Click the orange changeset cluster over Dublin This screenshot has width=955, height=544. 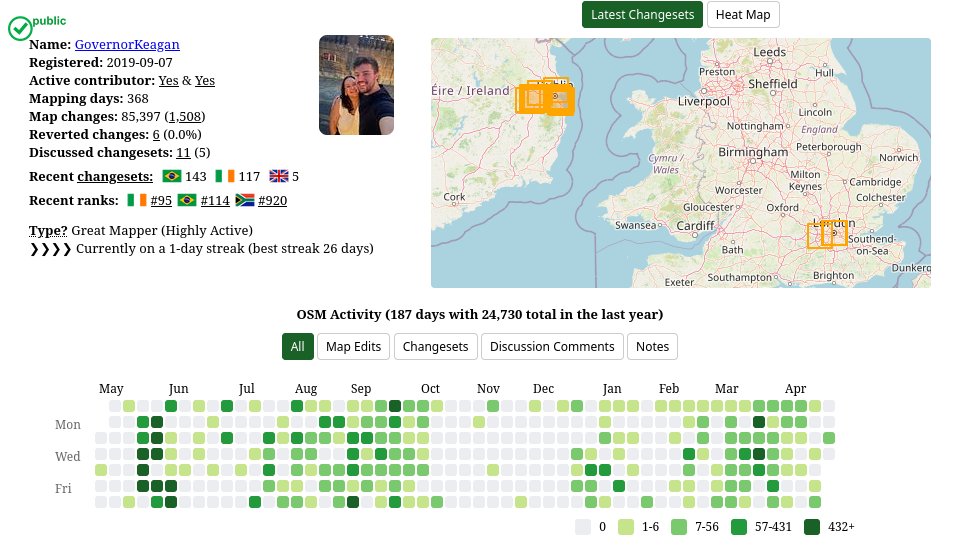click(x=545, y=96)
